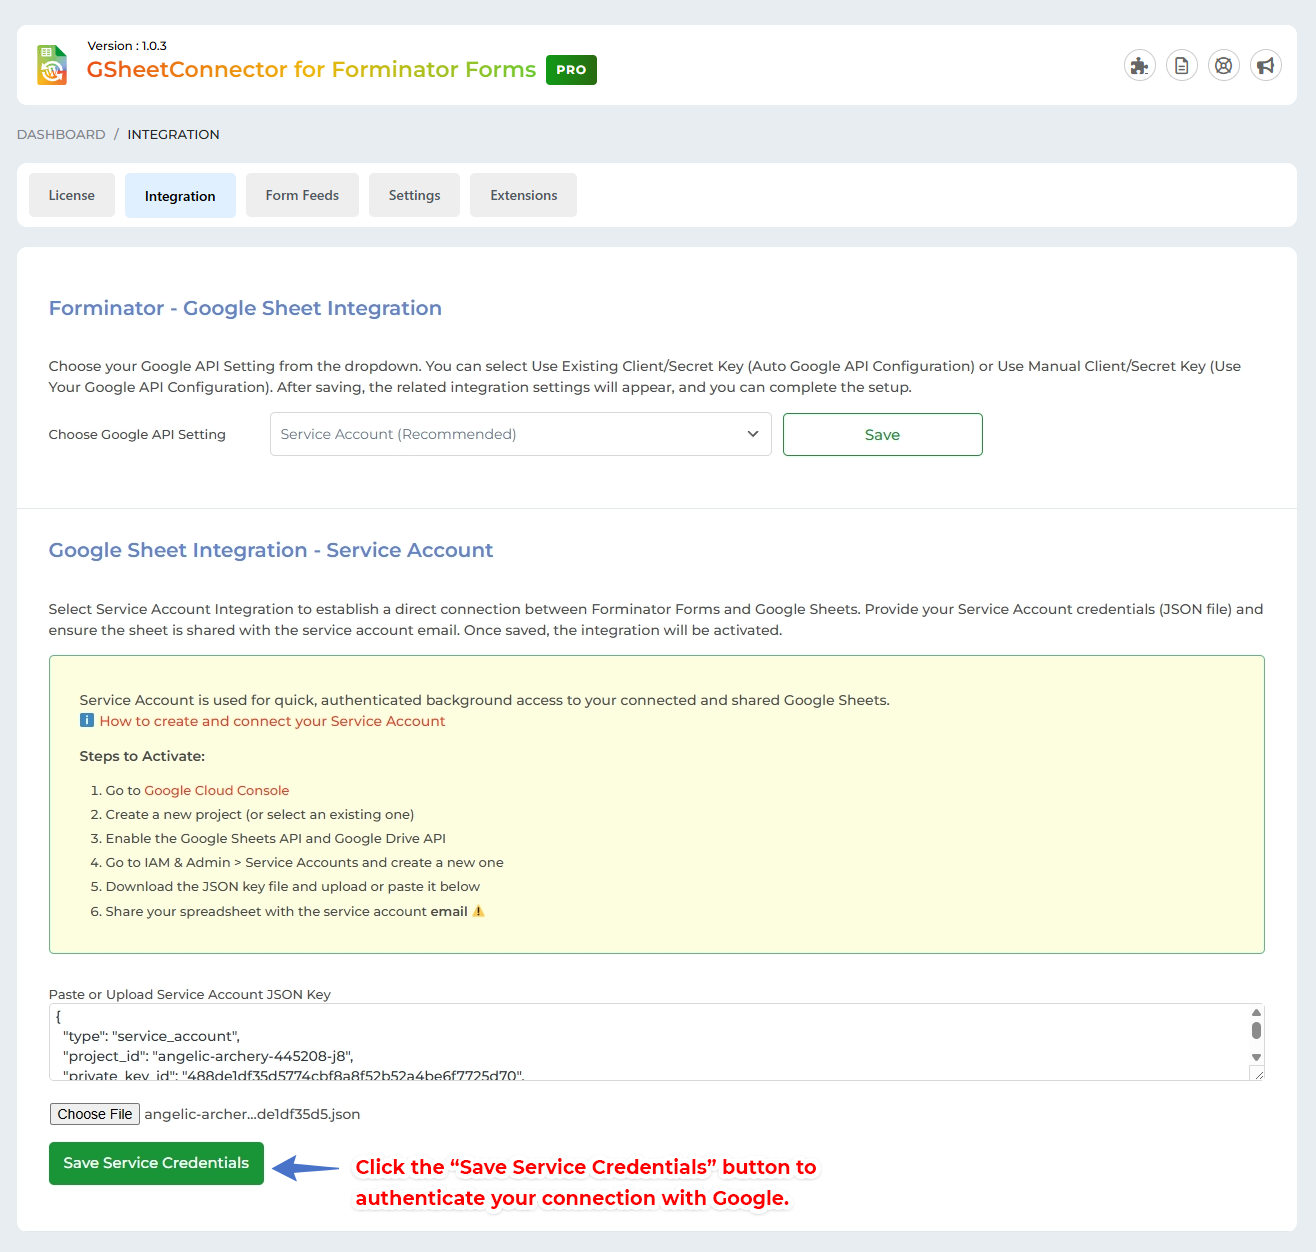Click the announcements megaphone icon
1316x1252 pixels.
pos(1265,64)
